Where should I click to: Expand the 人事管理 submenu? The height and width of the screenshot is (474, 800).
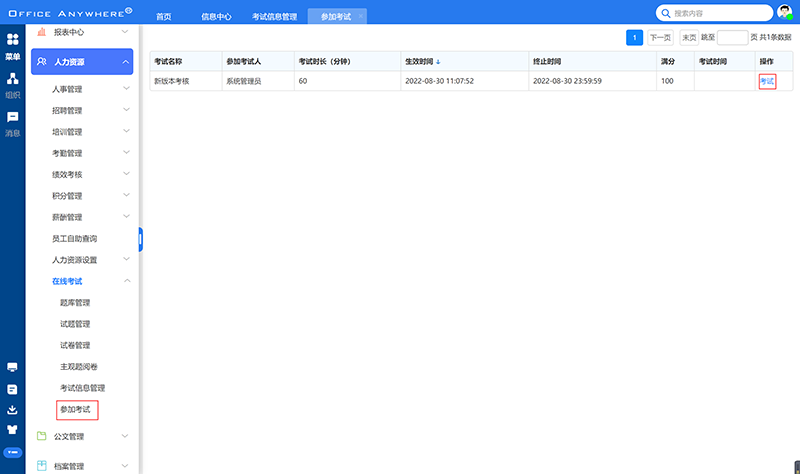126,89
